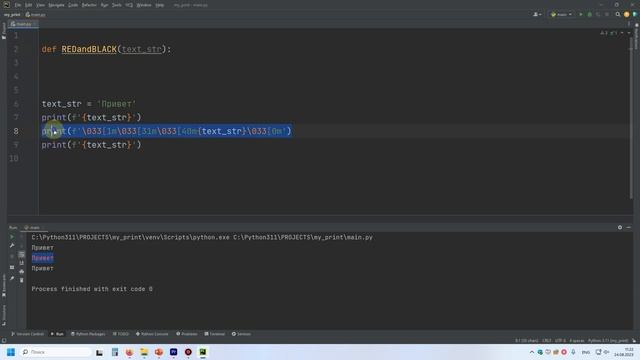The image size is (640, 360).
Task: Open the user account dropdown in toolbar
Action: (x=537, y=14)
